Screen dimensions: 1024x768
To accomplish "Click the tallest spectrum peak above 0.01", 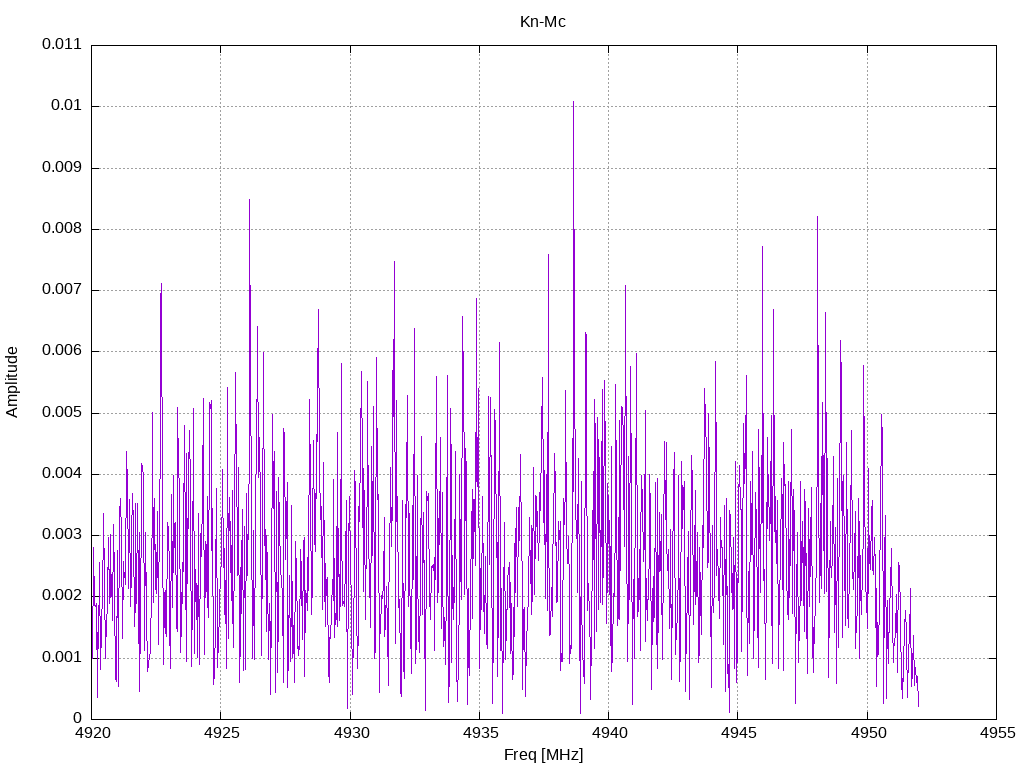I will [573, 104].
